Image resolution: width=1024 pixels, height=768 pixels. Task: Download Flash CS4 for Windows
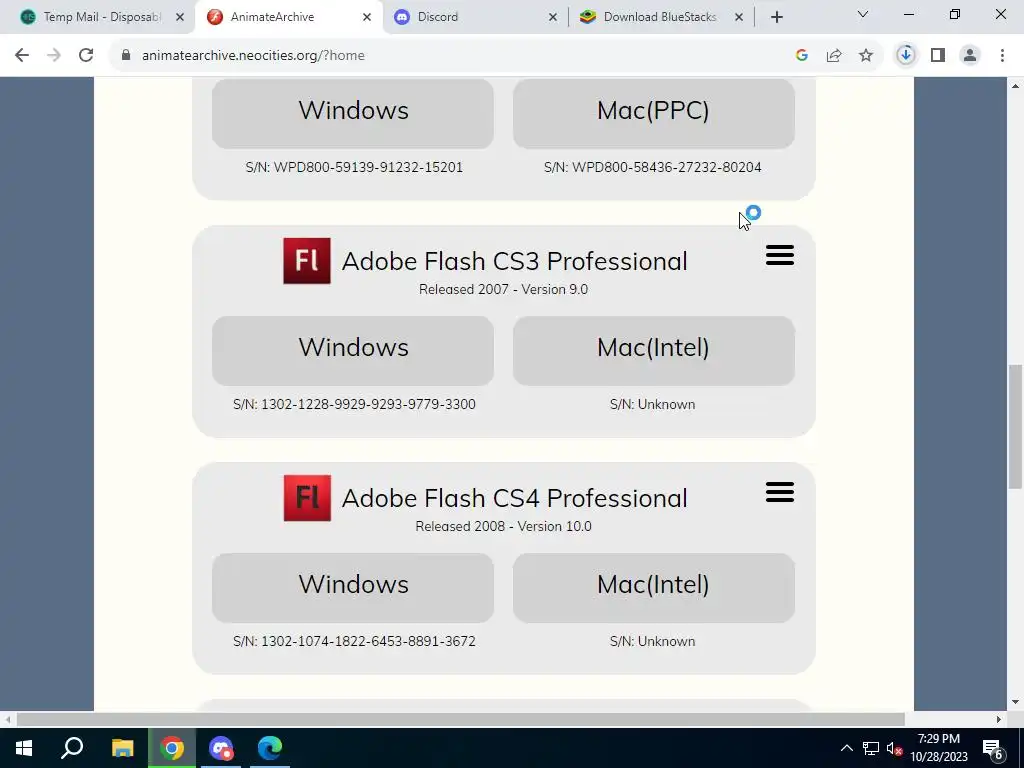pyautogui.click(x=353, y=587)
